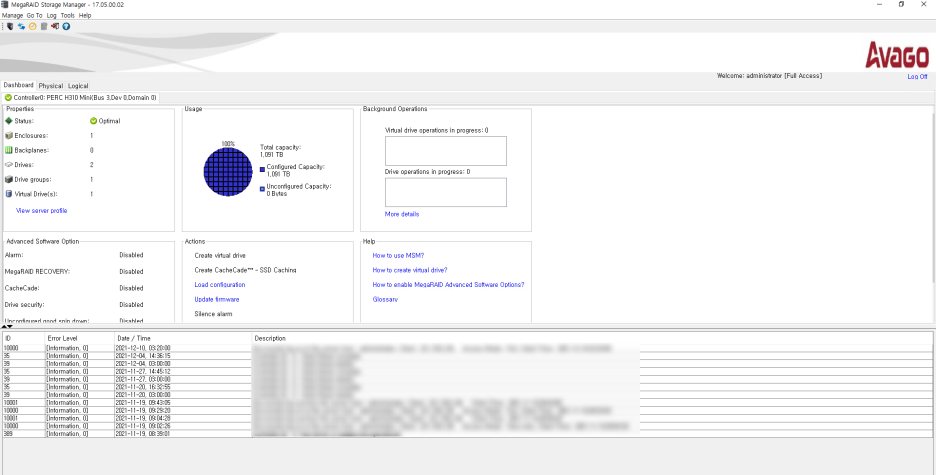The image size is (936, 475).
Task: Click More details under Background Operations
Action: pyautogui.click(x=402, y=214)
